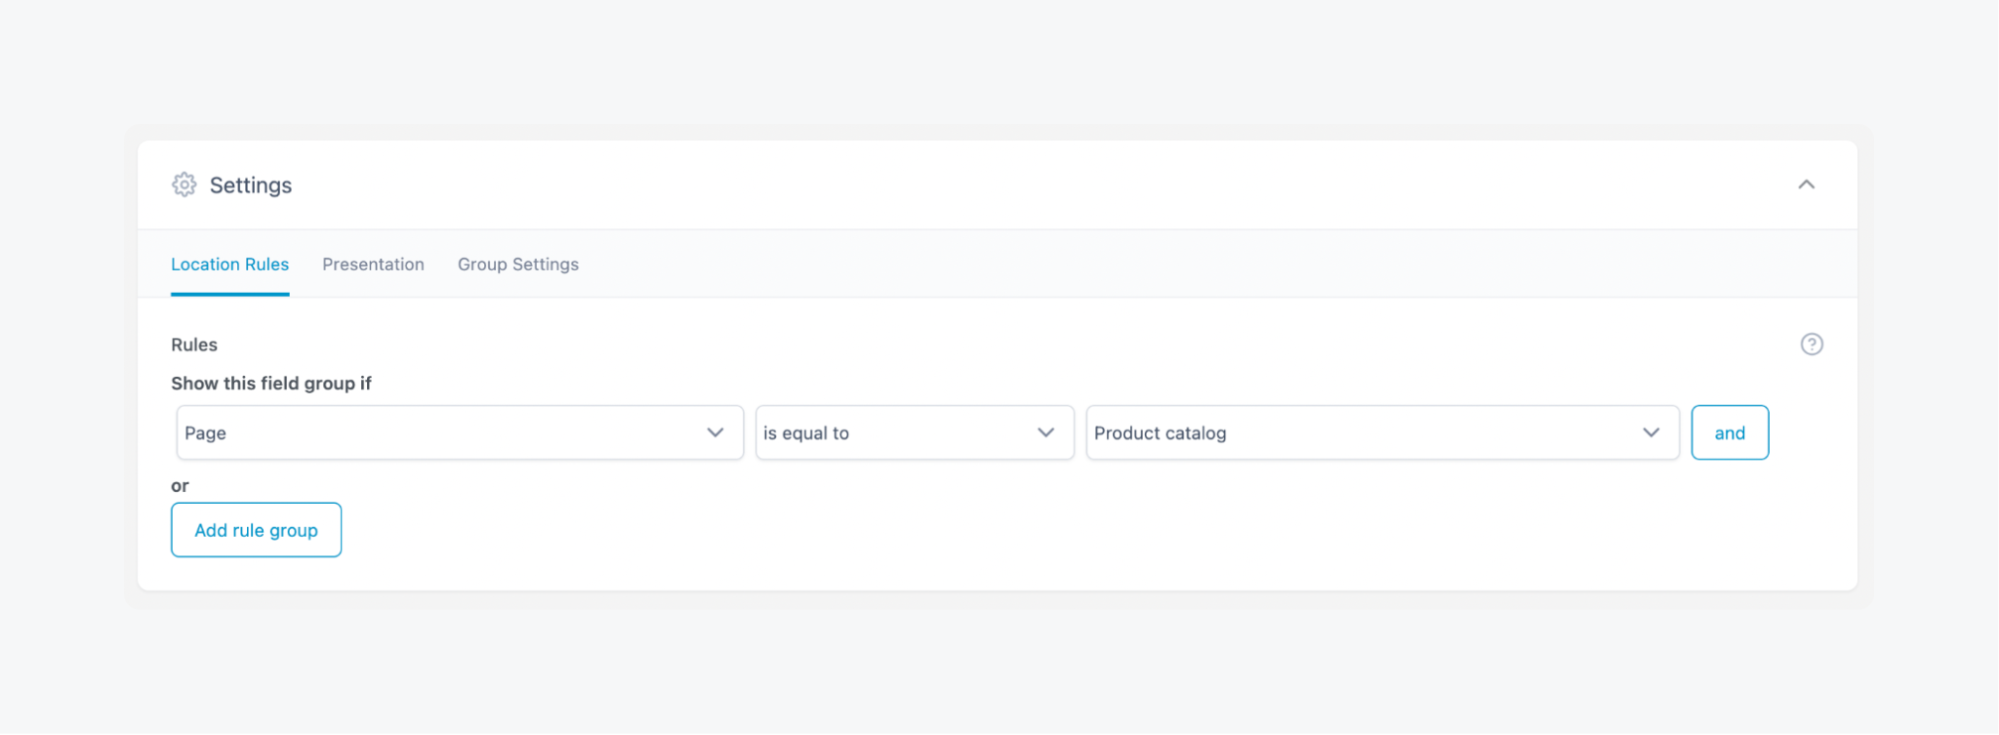Click the 'Show this field group if' label
1999x735 pixels.
[271, 383]
